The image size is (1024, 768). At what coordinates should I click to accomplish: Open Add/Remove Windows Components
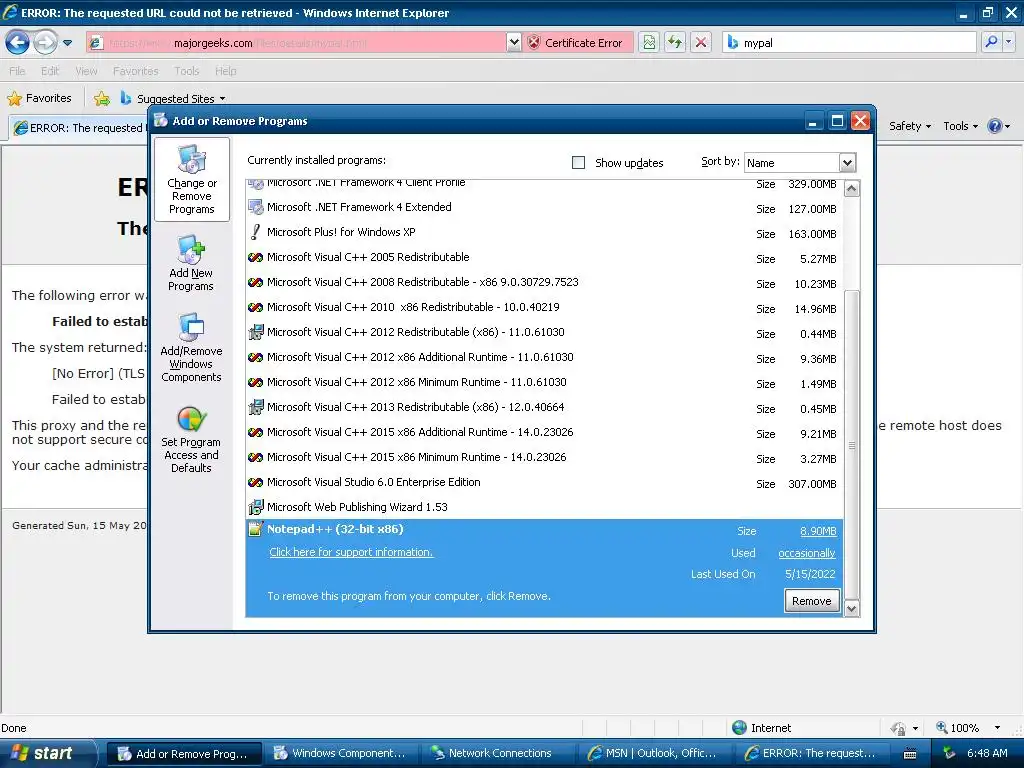(x=191, y=347)
